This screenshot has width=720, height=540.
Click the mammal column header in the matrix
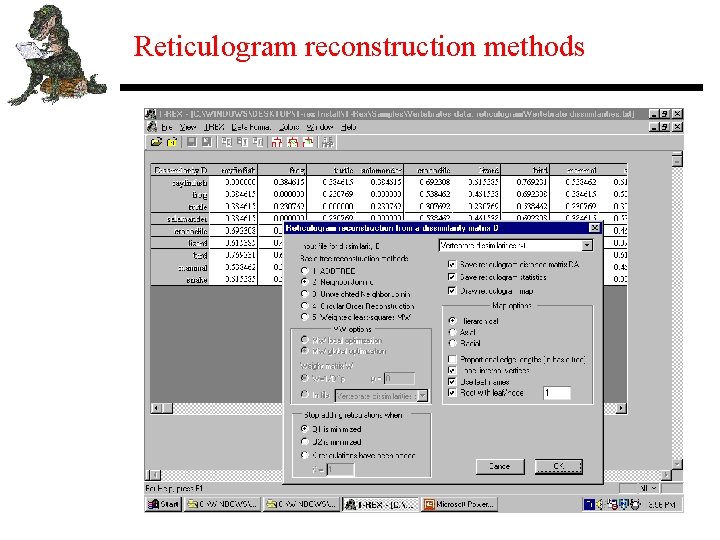point(574,170)
